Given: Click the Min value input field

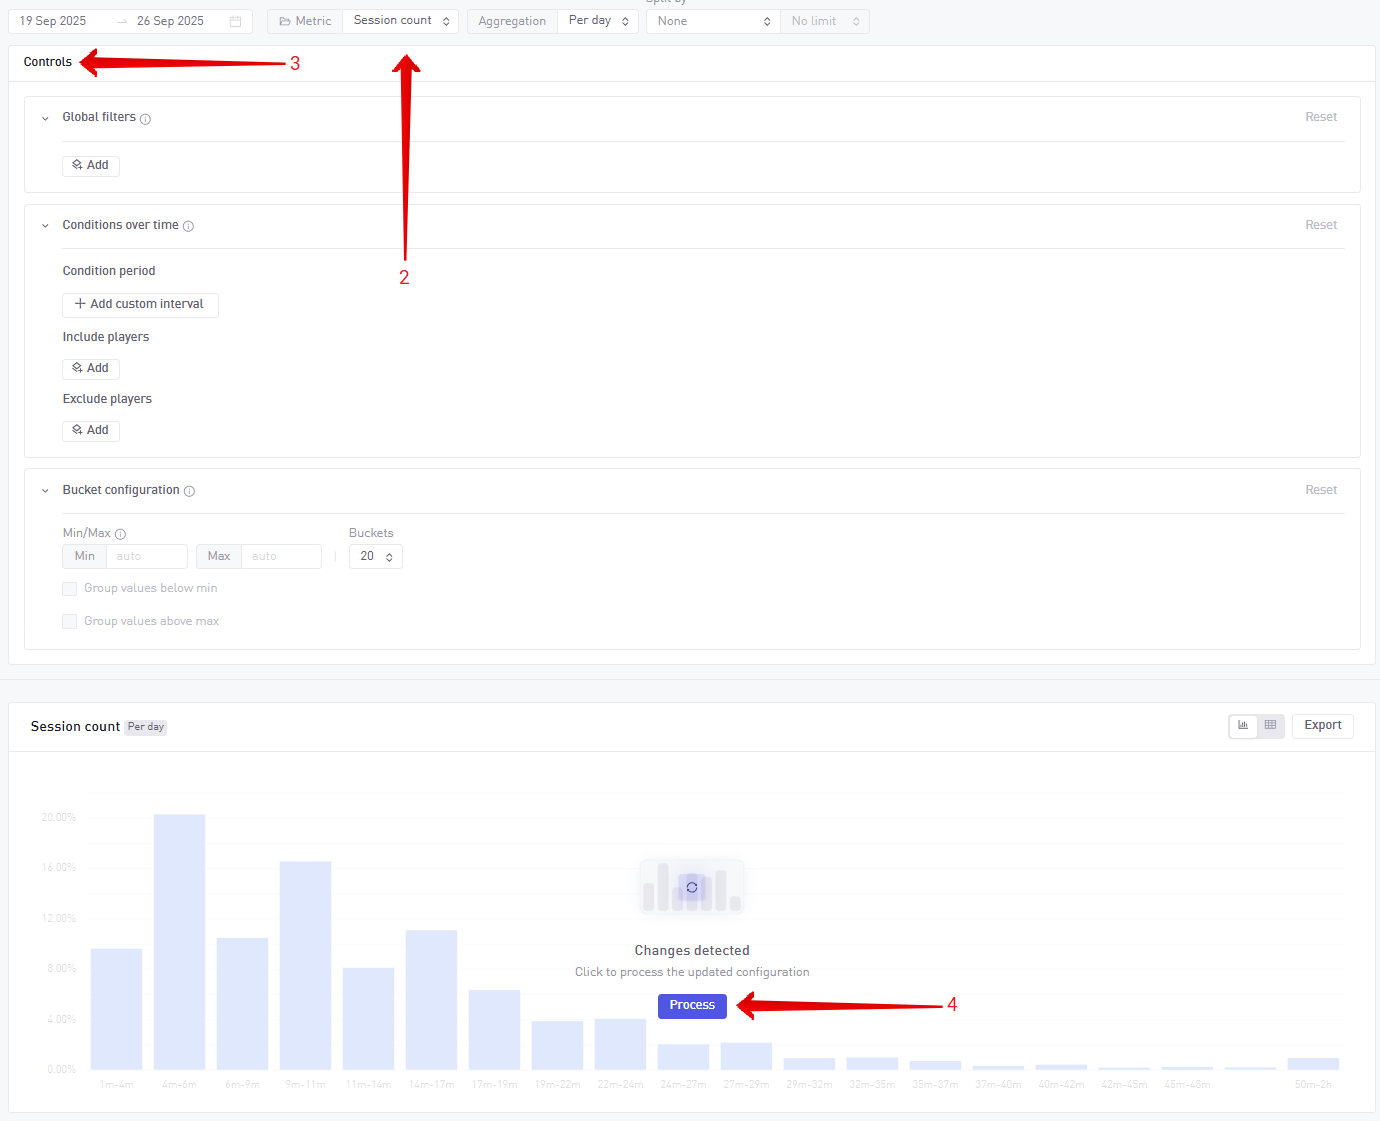Looking at the screenshot, I should [146, 557].
